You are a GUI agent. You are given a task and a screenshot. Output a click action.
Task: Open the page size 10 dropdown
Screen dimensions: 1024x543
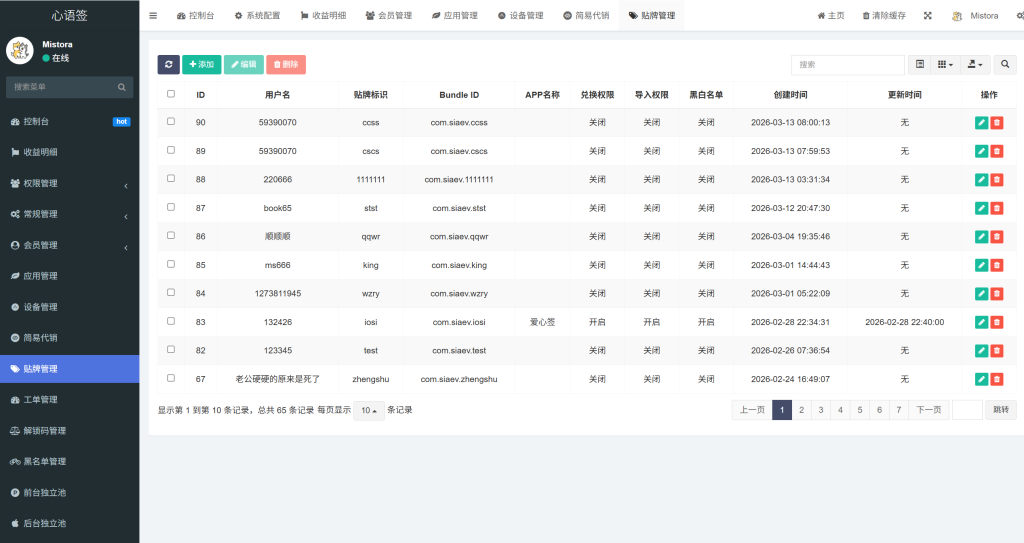(x=369, y=410)
